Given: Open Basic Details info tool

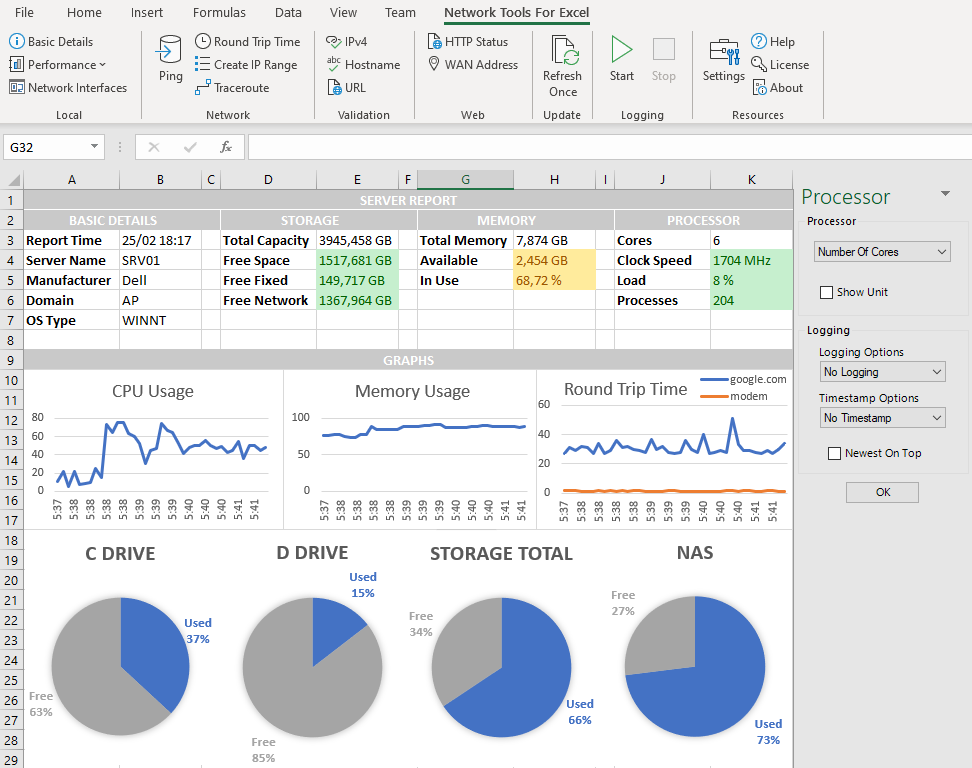Looking at the screenshot, I should pyautogui.click(x=51, y=42).
